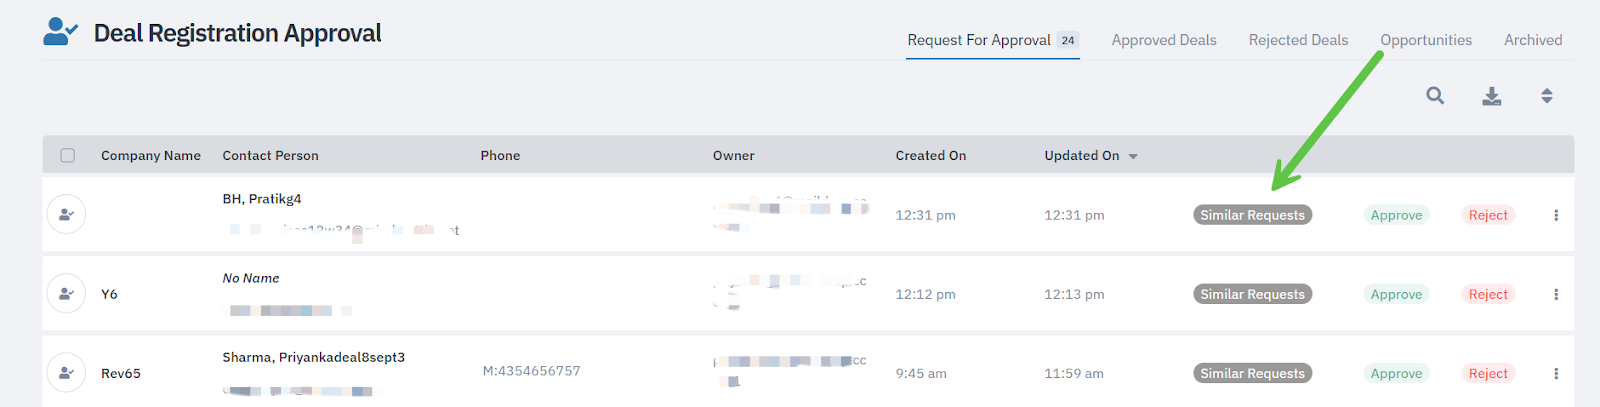
Task: Open contact Sharma, Priyankadeal8sept3
Action: tap(313, 357)
